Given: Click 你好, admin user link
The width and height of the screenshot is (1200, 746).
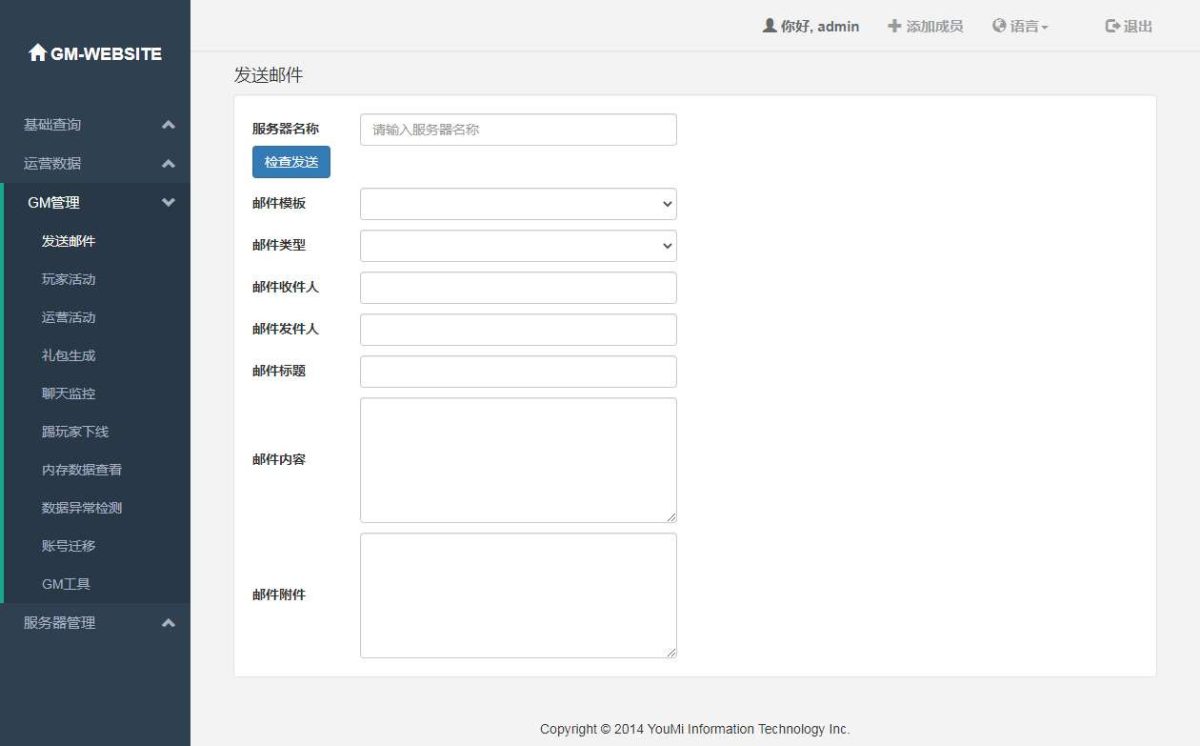Looking at the screenshot, I should coord(811,26).
